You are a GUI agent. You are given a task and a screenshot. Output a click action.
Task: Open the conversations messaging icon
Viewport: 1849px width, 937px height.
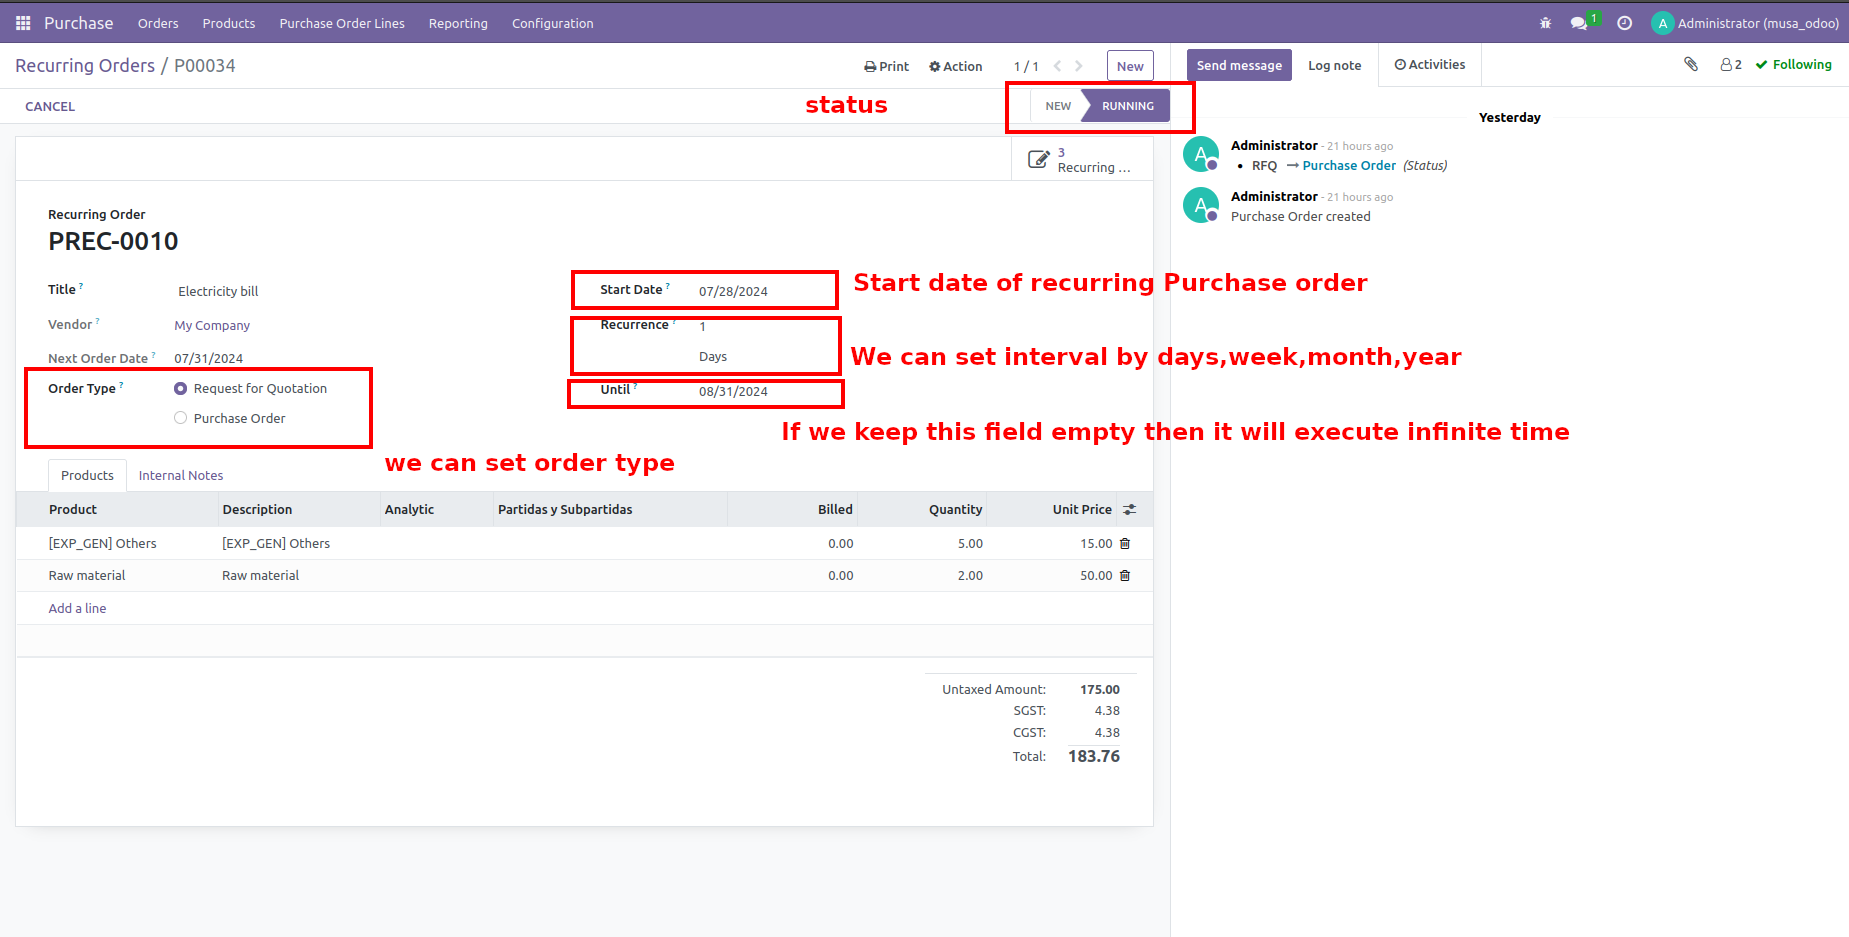[x=1578, y=22]
